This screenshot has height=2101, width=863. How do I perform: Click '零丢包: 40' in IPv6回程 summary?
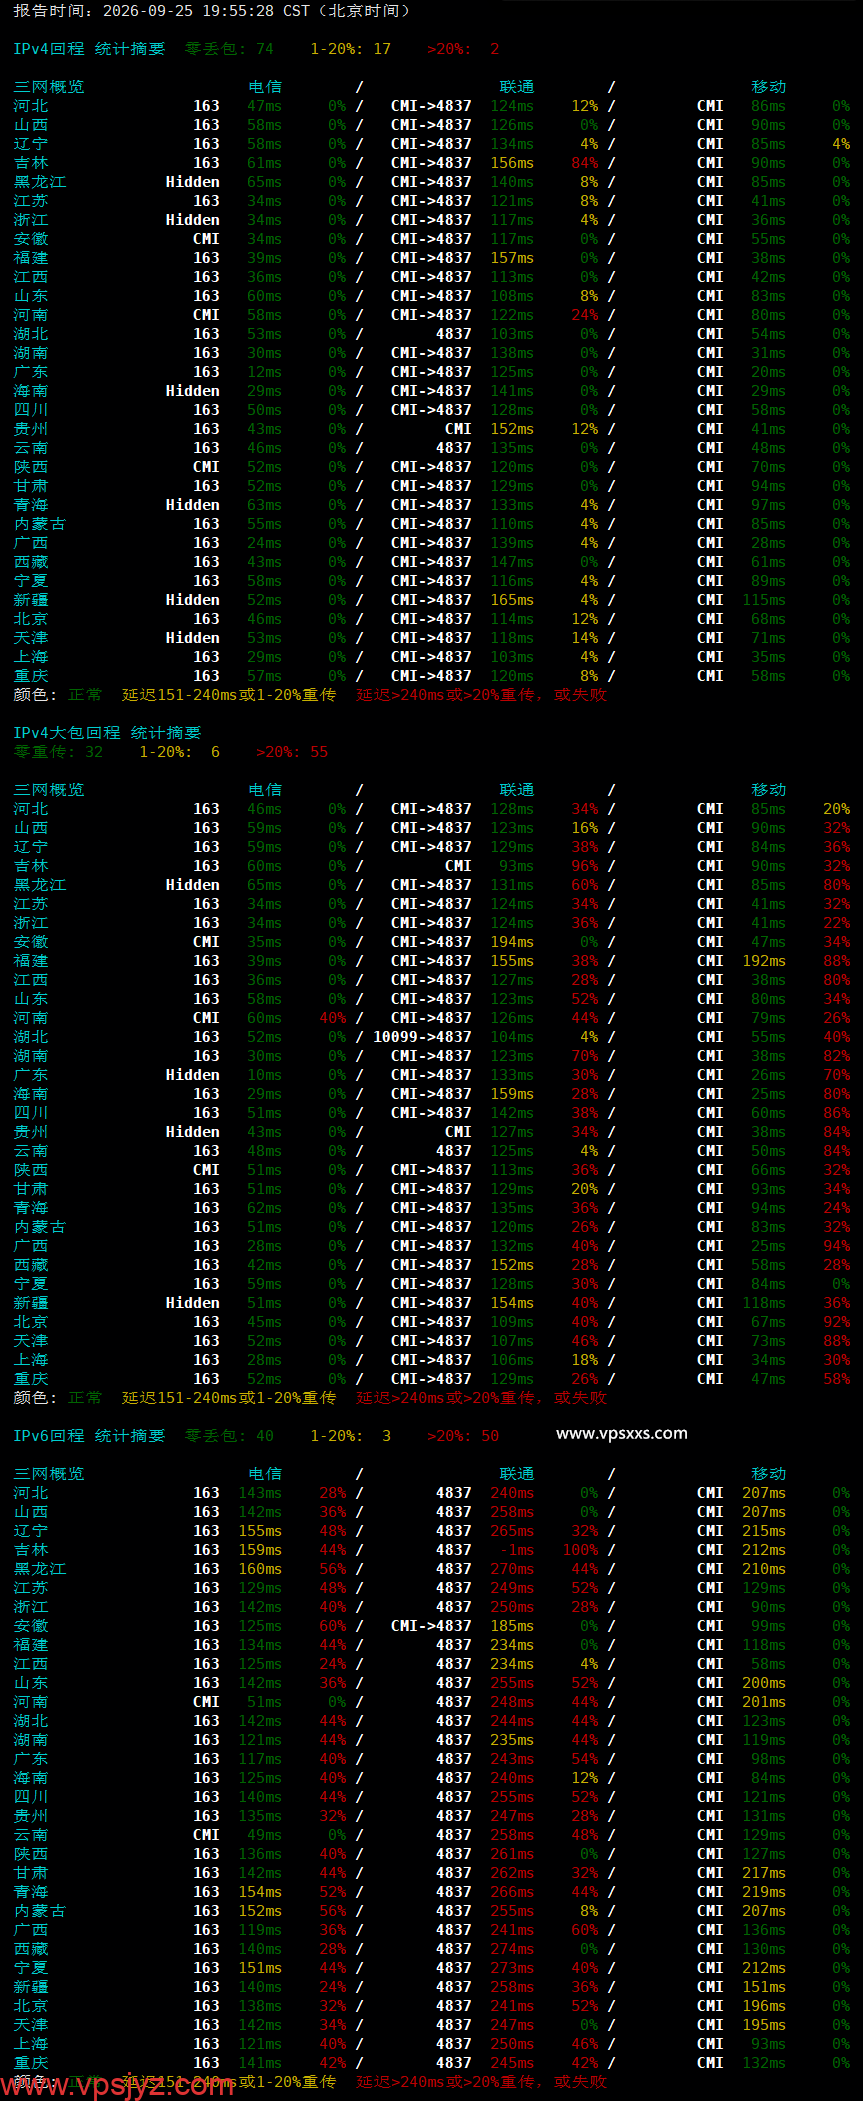229,1436
